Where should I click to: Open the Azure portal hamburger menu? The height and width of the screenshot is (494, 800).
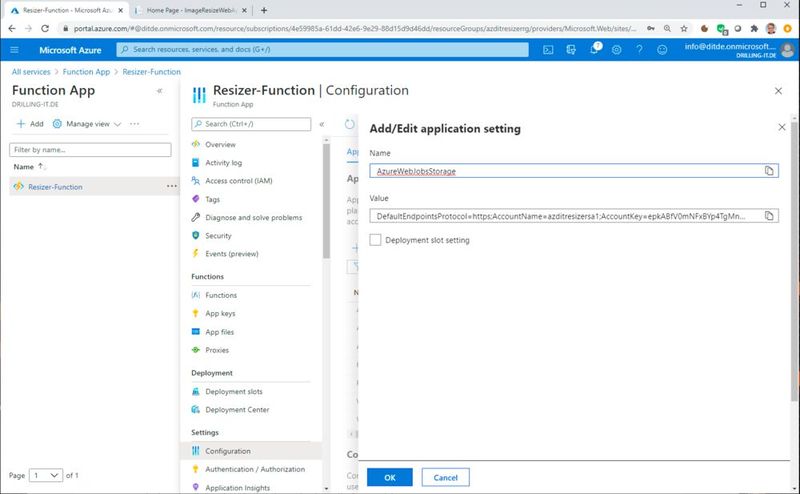[14, 50]
